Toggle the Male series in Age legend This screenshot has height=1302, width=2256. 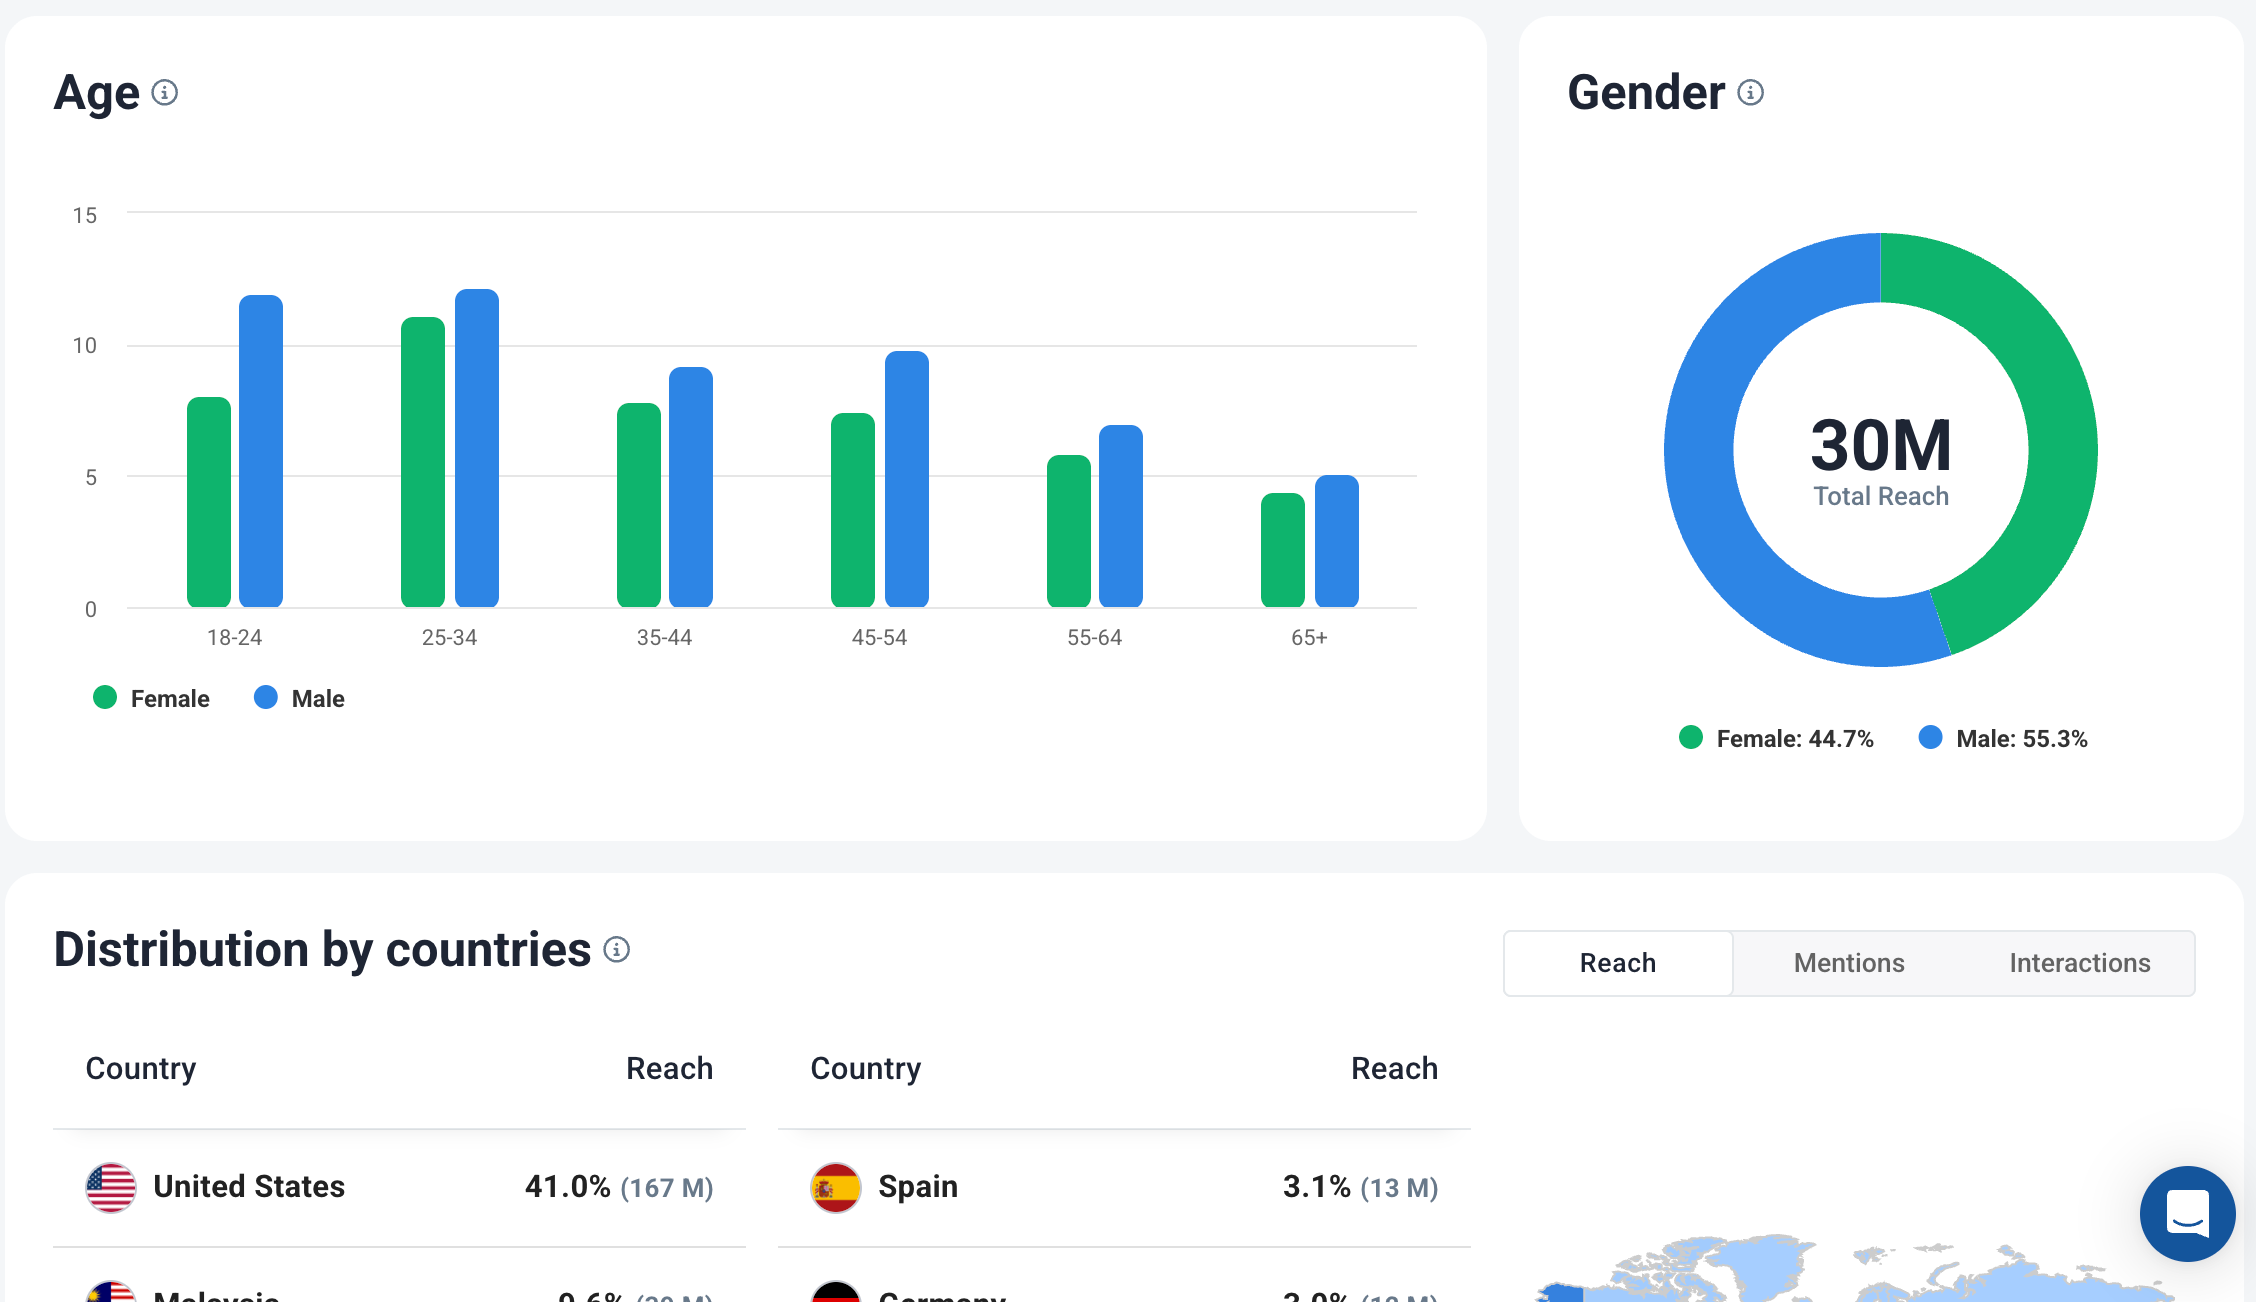pos(298,697)
